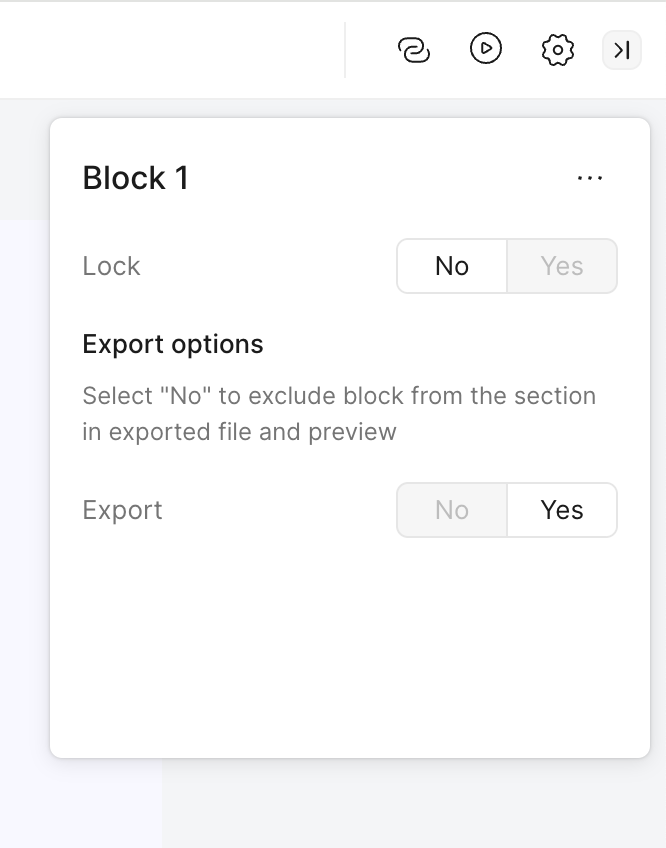The height and width of the screenshot is (848, 666).
Task: Open preview with the play circle icon
Action: (x=486, y=49)
